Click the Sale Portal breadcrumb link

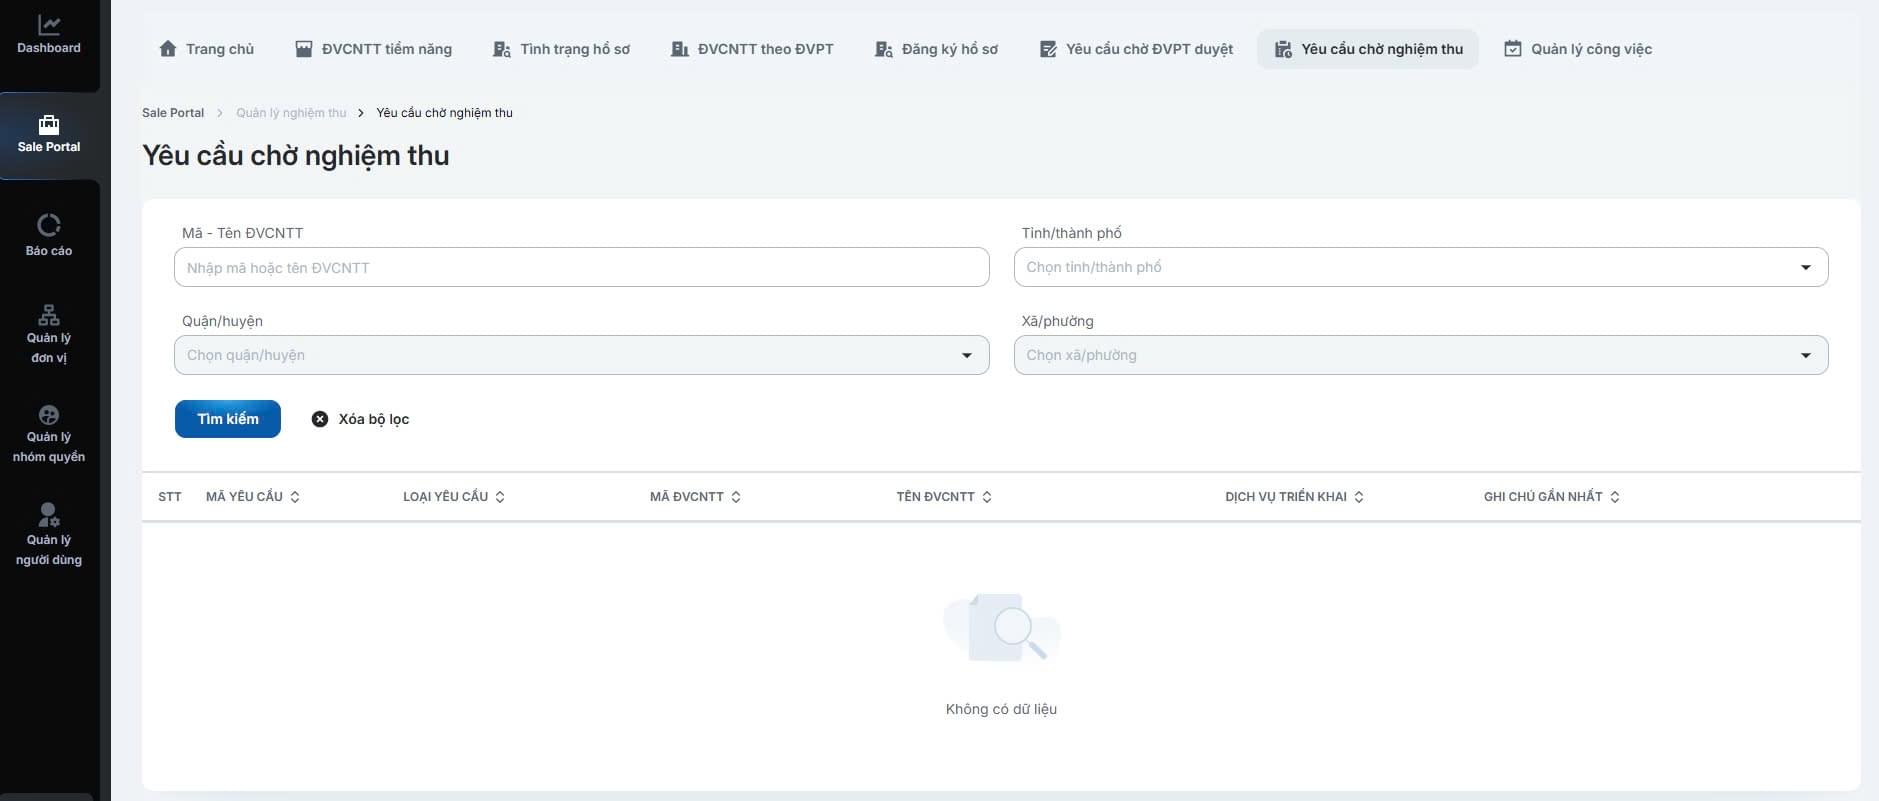click(173, 113)
